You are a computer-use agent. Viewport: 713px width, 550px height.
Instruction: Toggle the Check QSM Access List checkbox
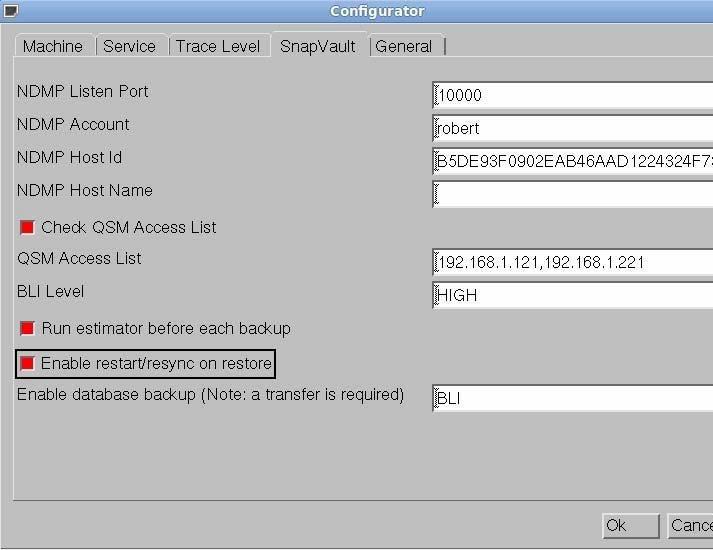click(x=28, y=228)
